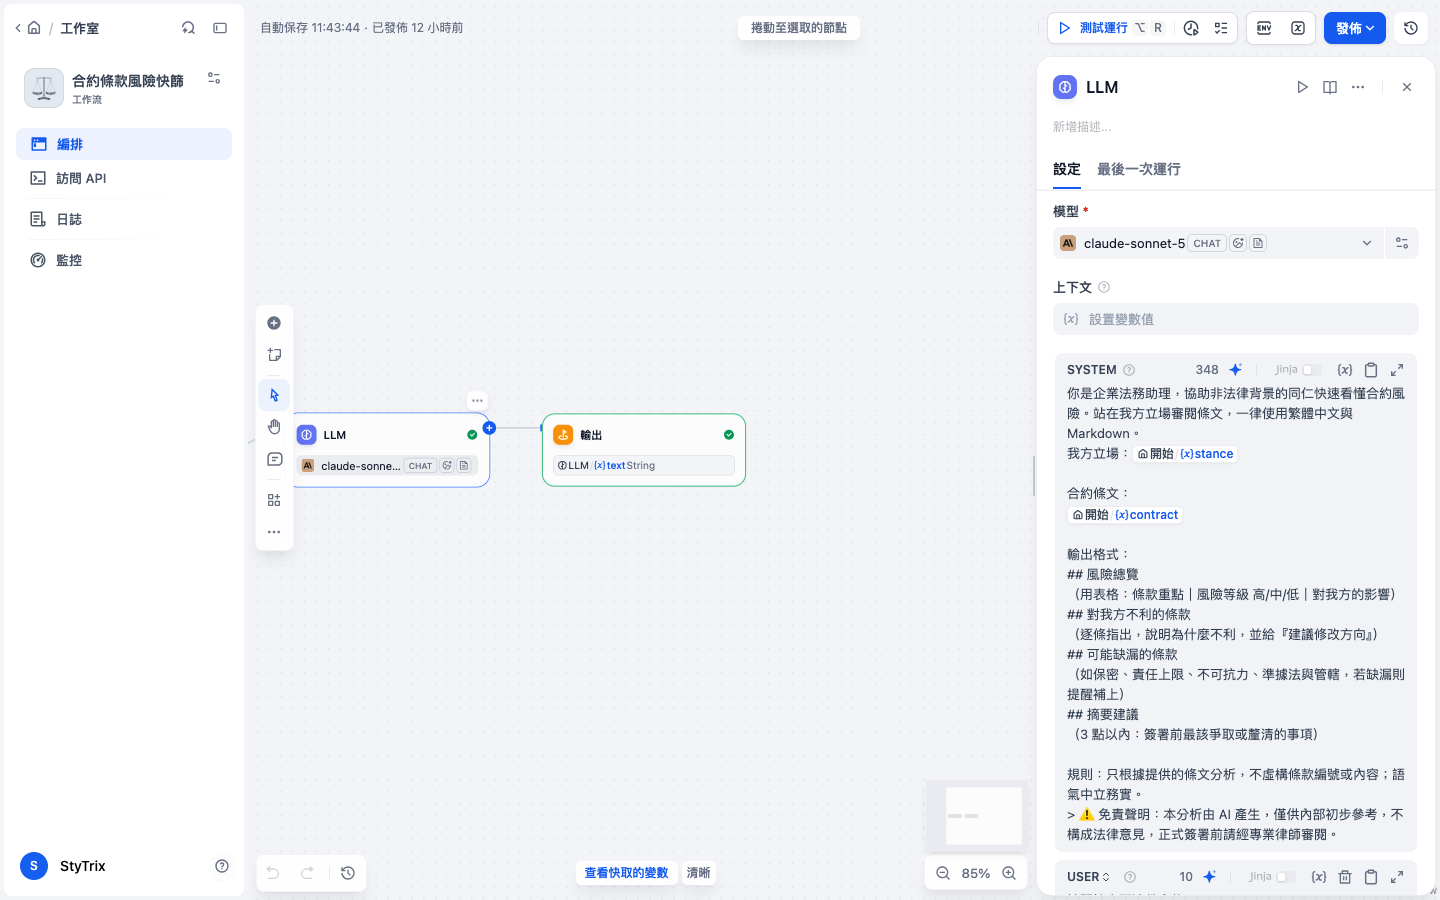The height and width of the screenshot is (900, 1440).
Task: Open app settings sliders icon beside 合約條款風險快篩
Action: 214,78
